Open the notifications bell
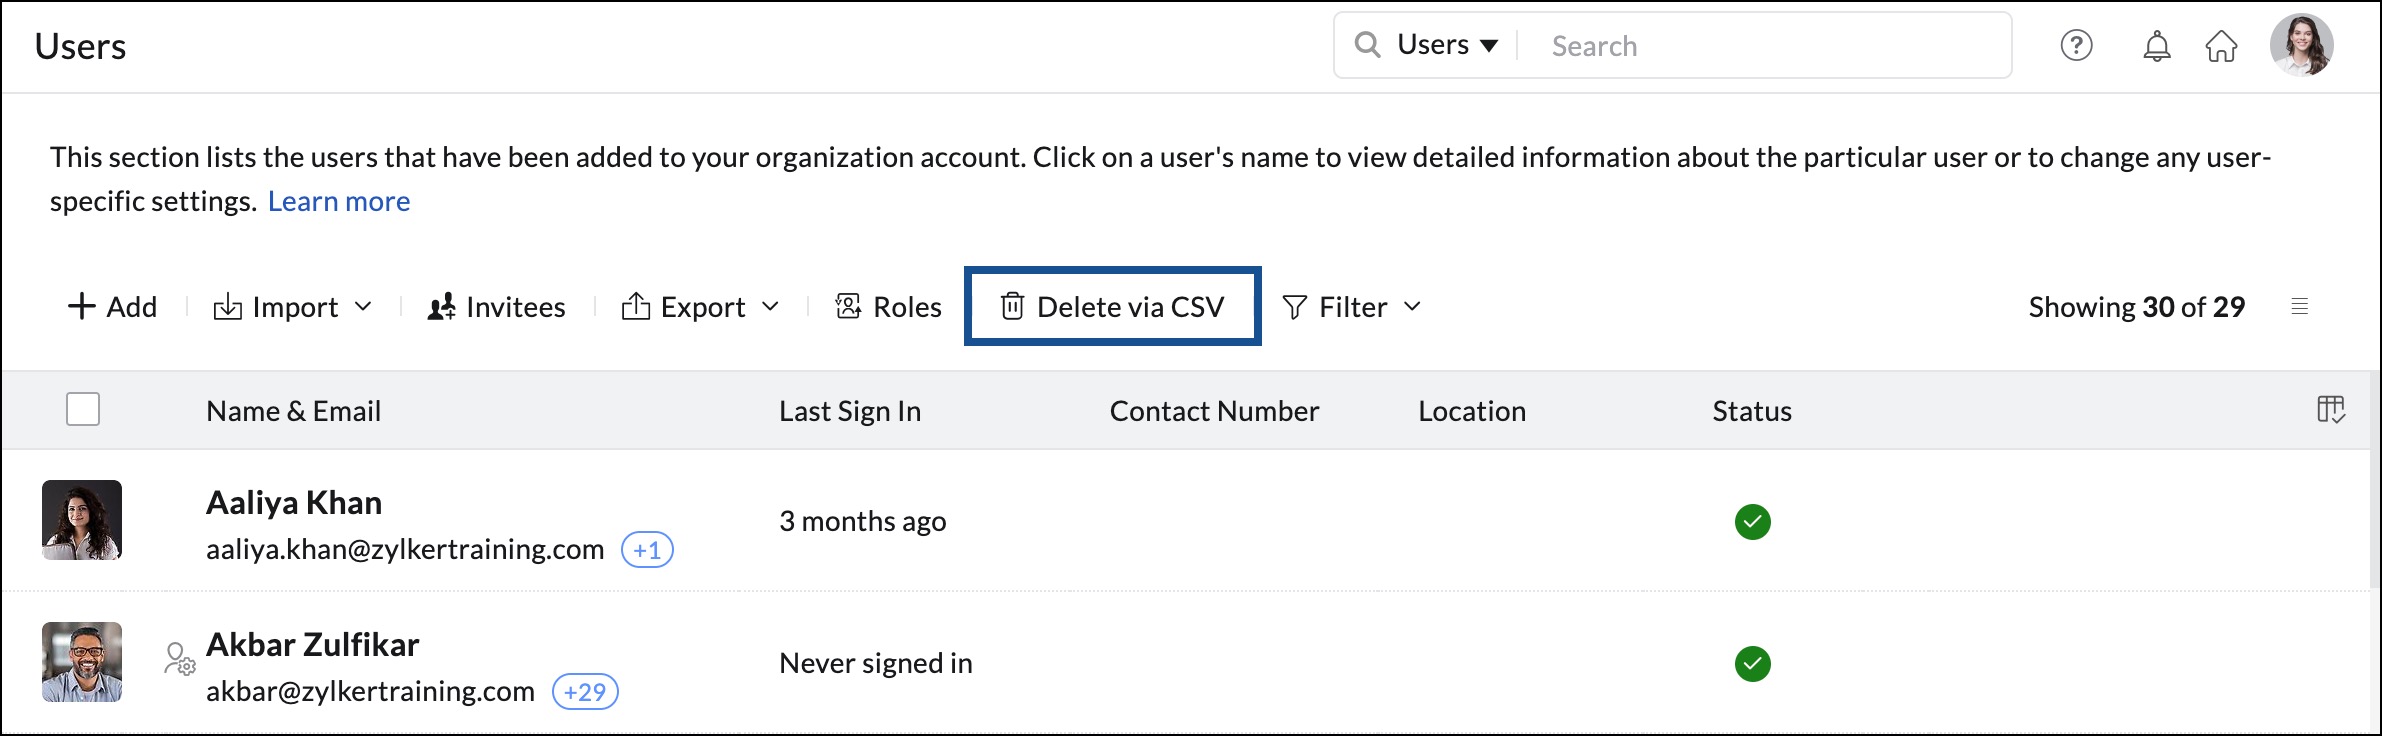 (x=2157, y=46)
